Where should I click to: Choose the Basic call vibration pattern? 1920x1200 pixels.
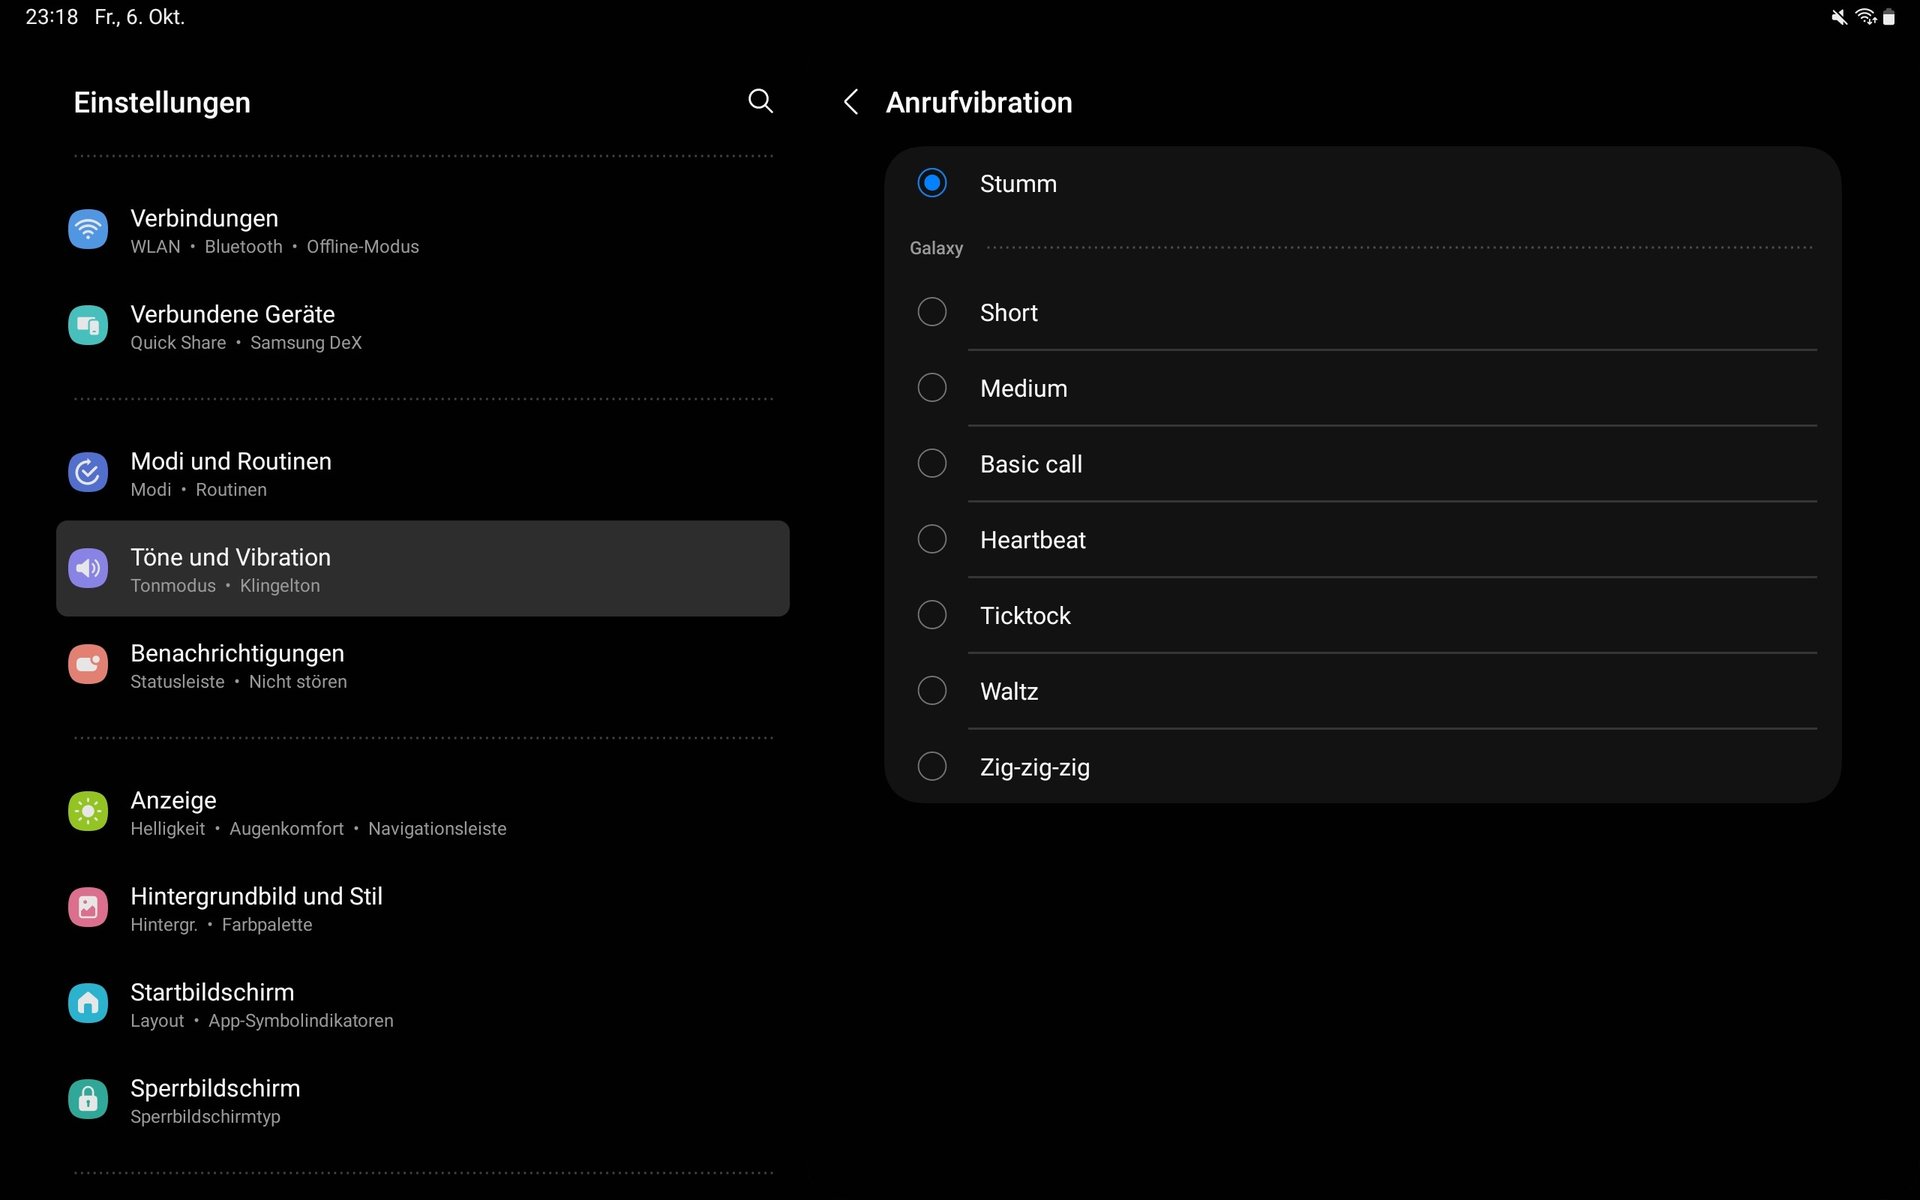932,464
